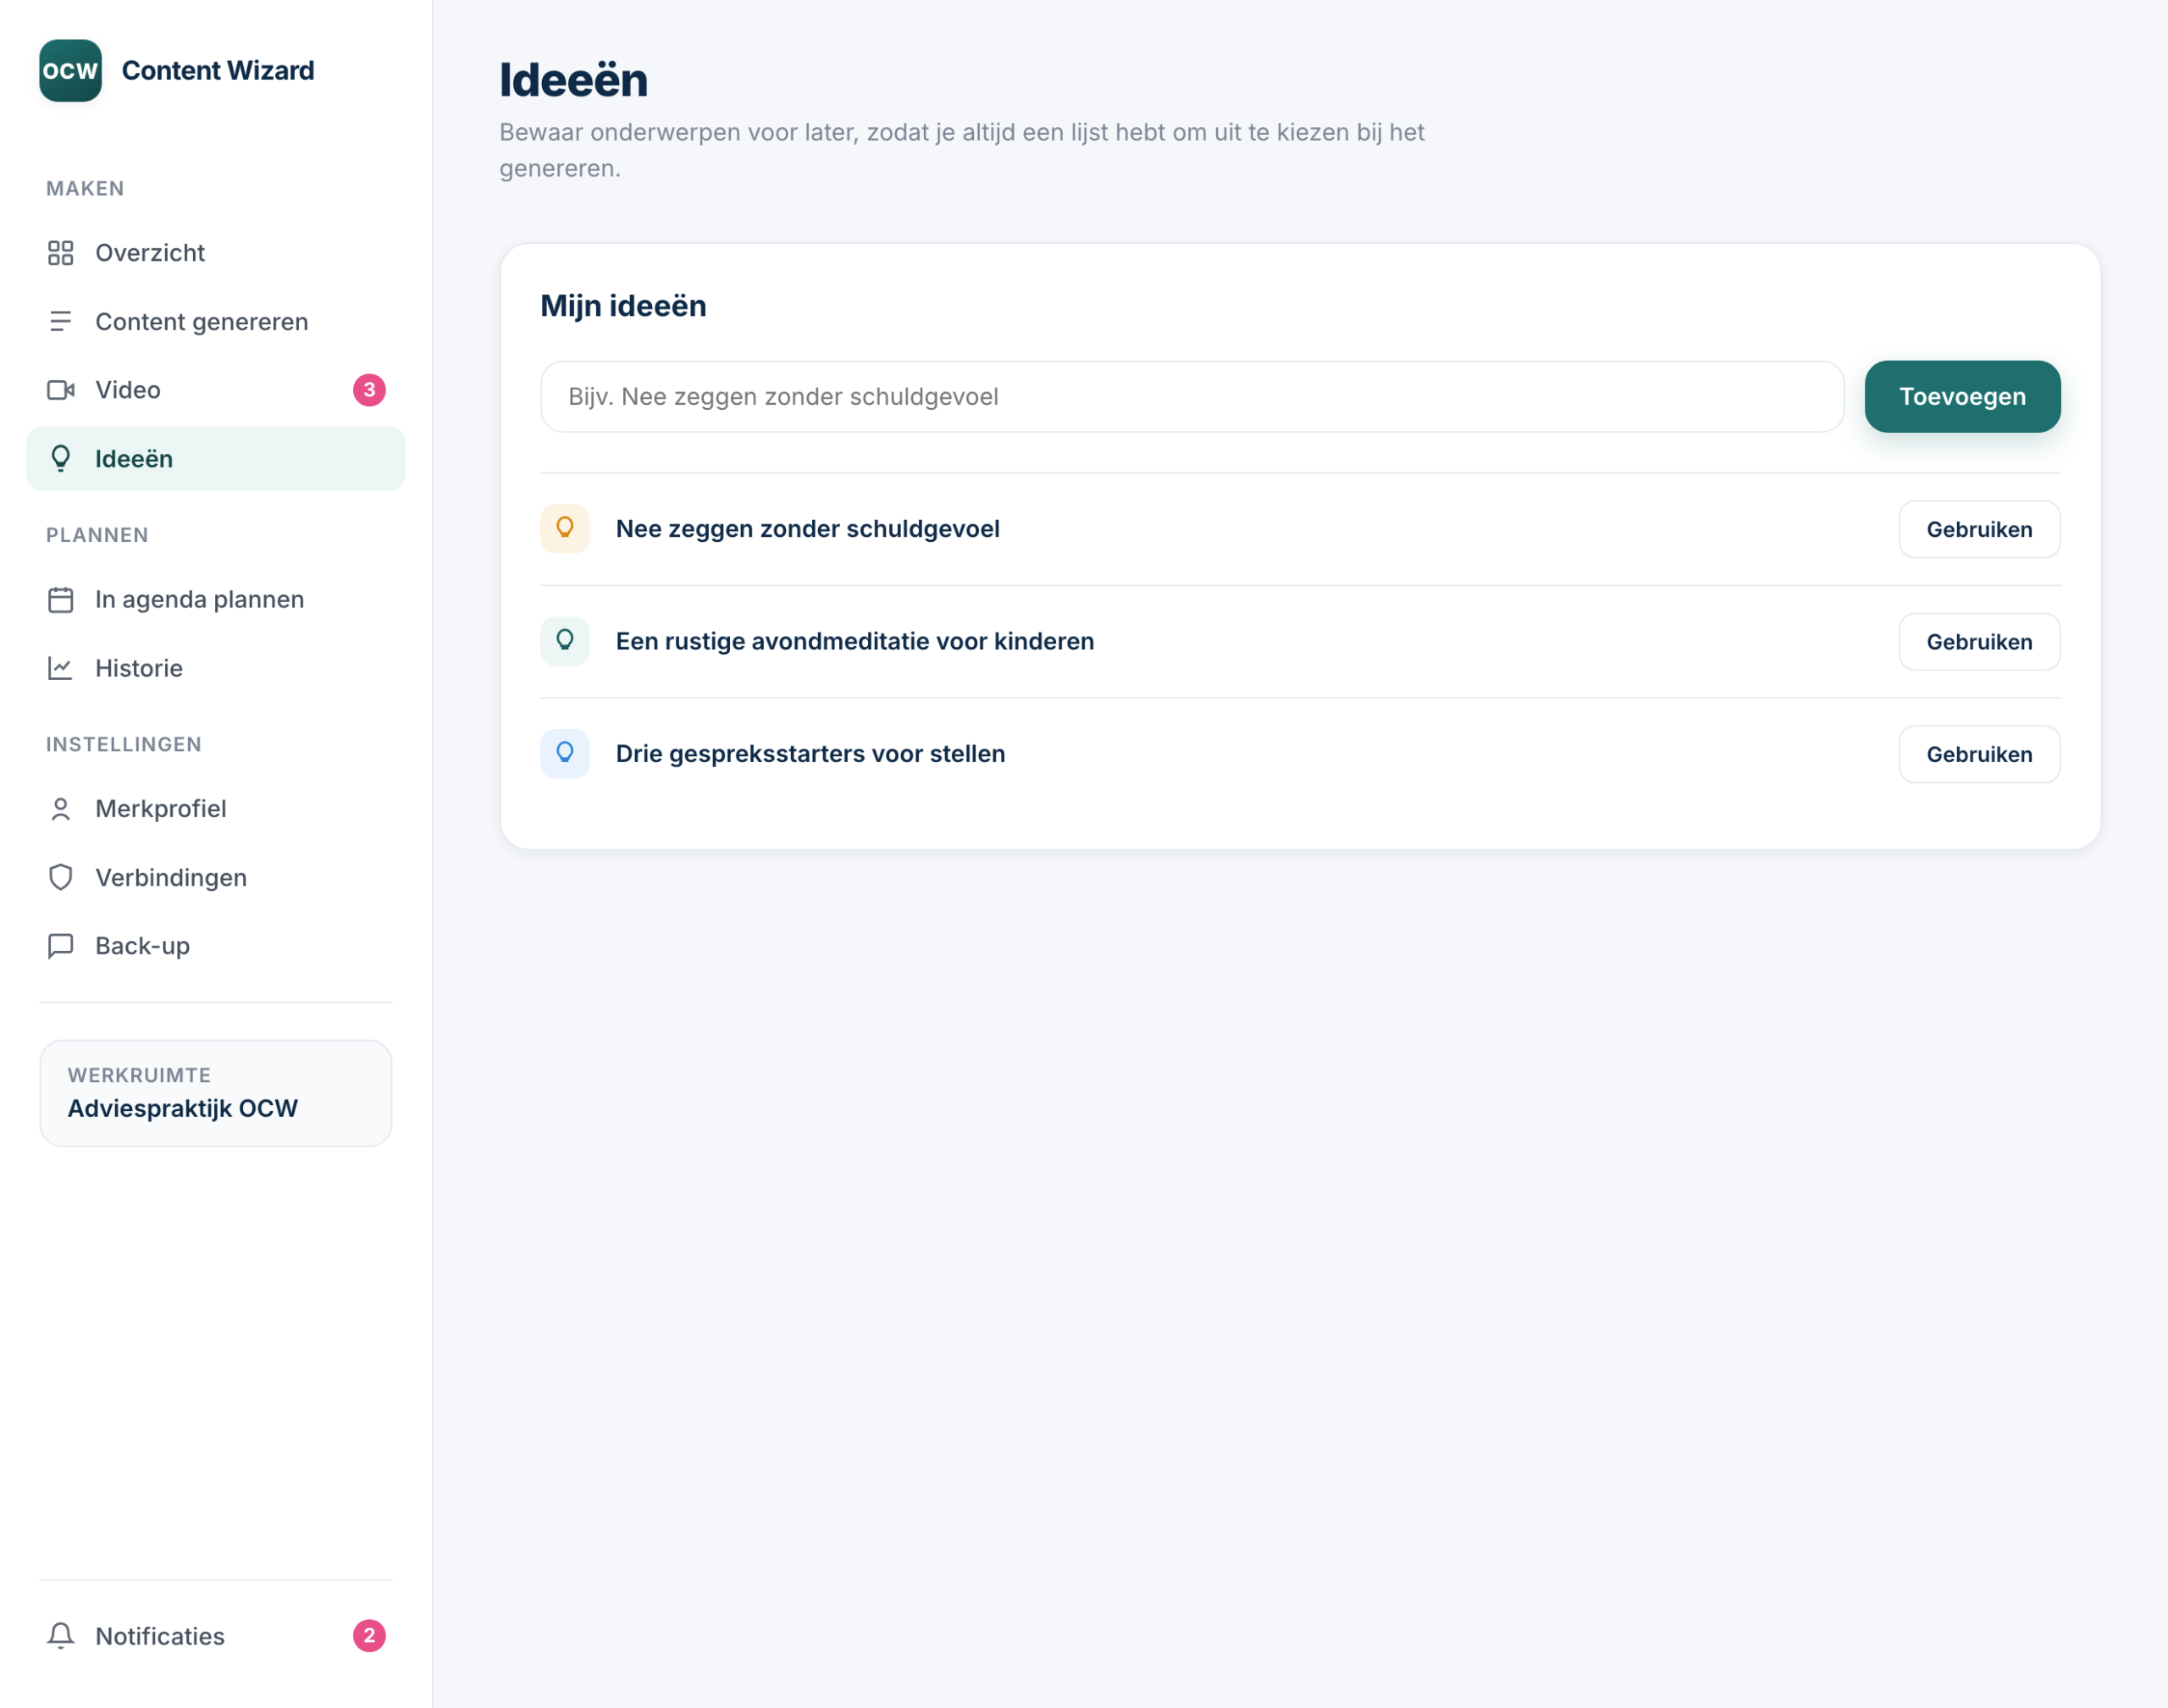The width and height of the screenshot is (2168, 1708).
Task: Click the Content genereren lines icon
Action: (x=61, y=321)
